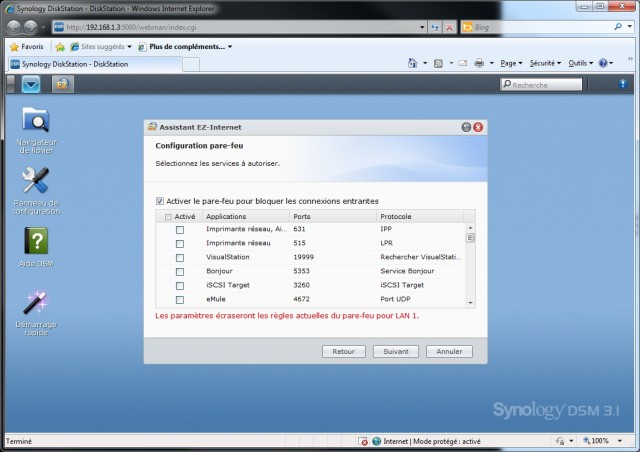640x452 pixels.
Task: Enable the eMule port 4672 checkbox
Action: (180, 300)
